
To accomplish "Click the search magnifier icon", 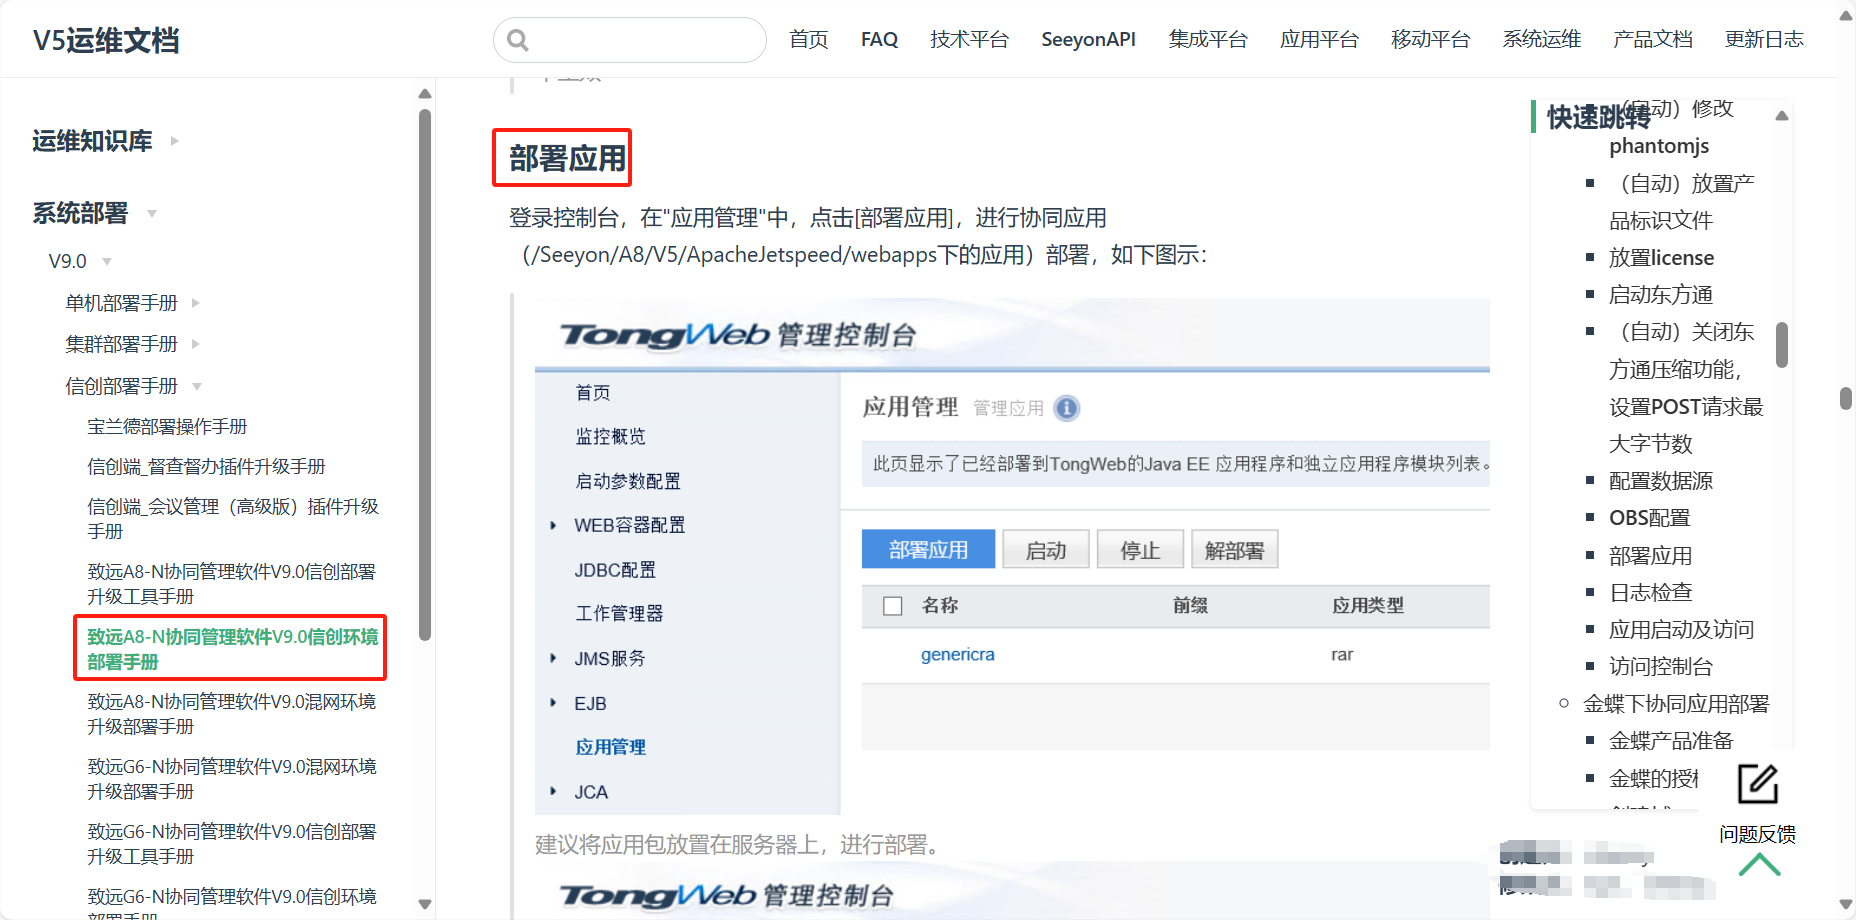I will pyautogui.click(x=517, y=40).
